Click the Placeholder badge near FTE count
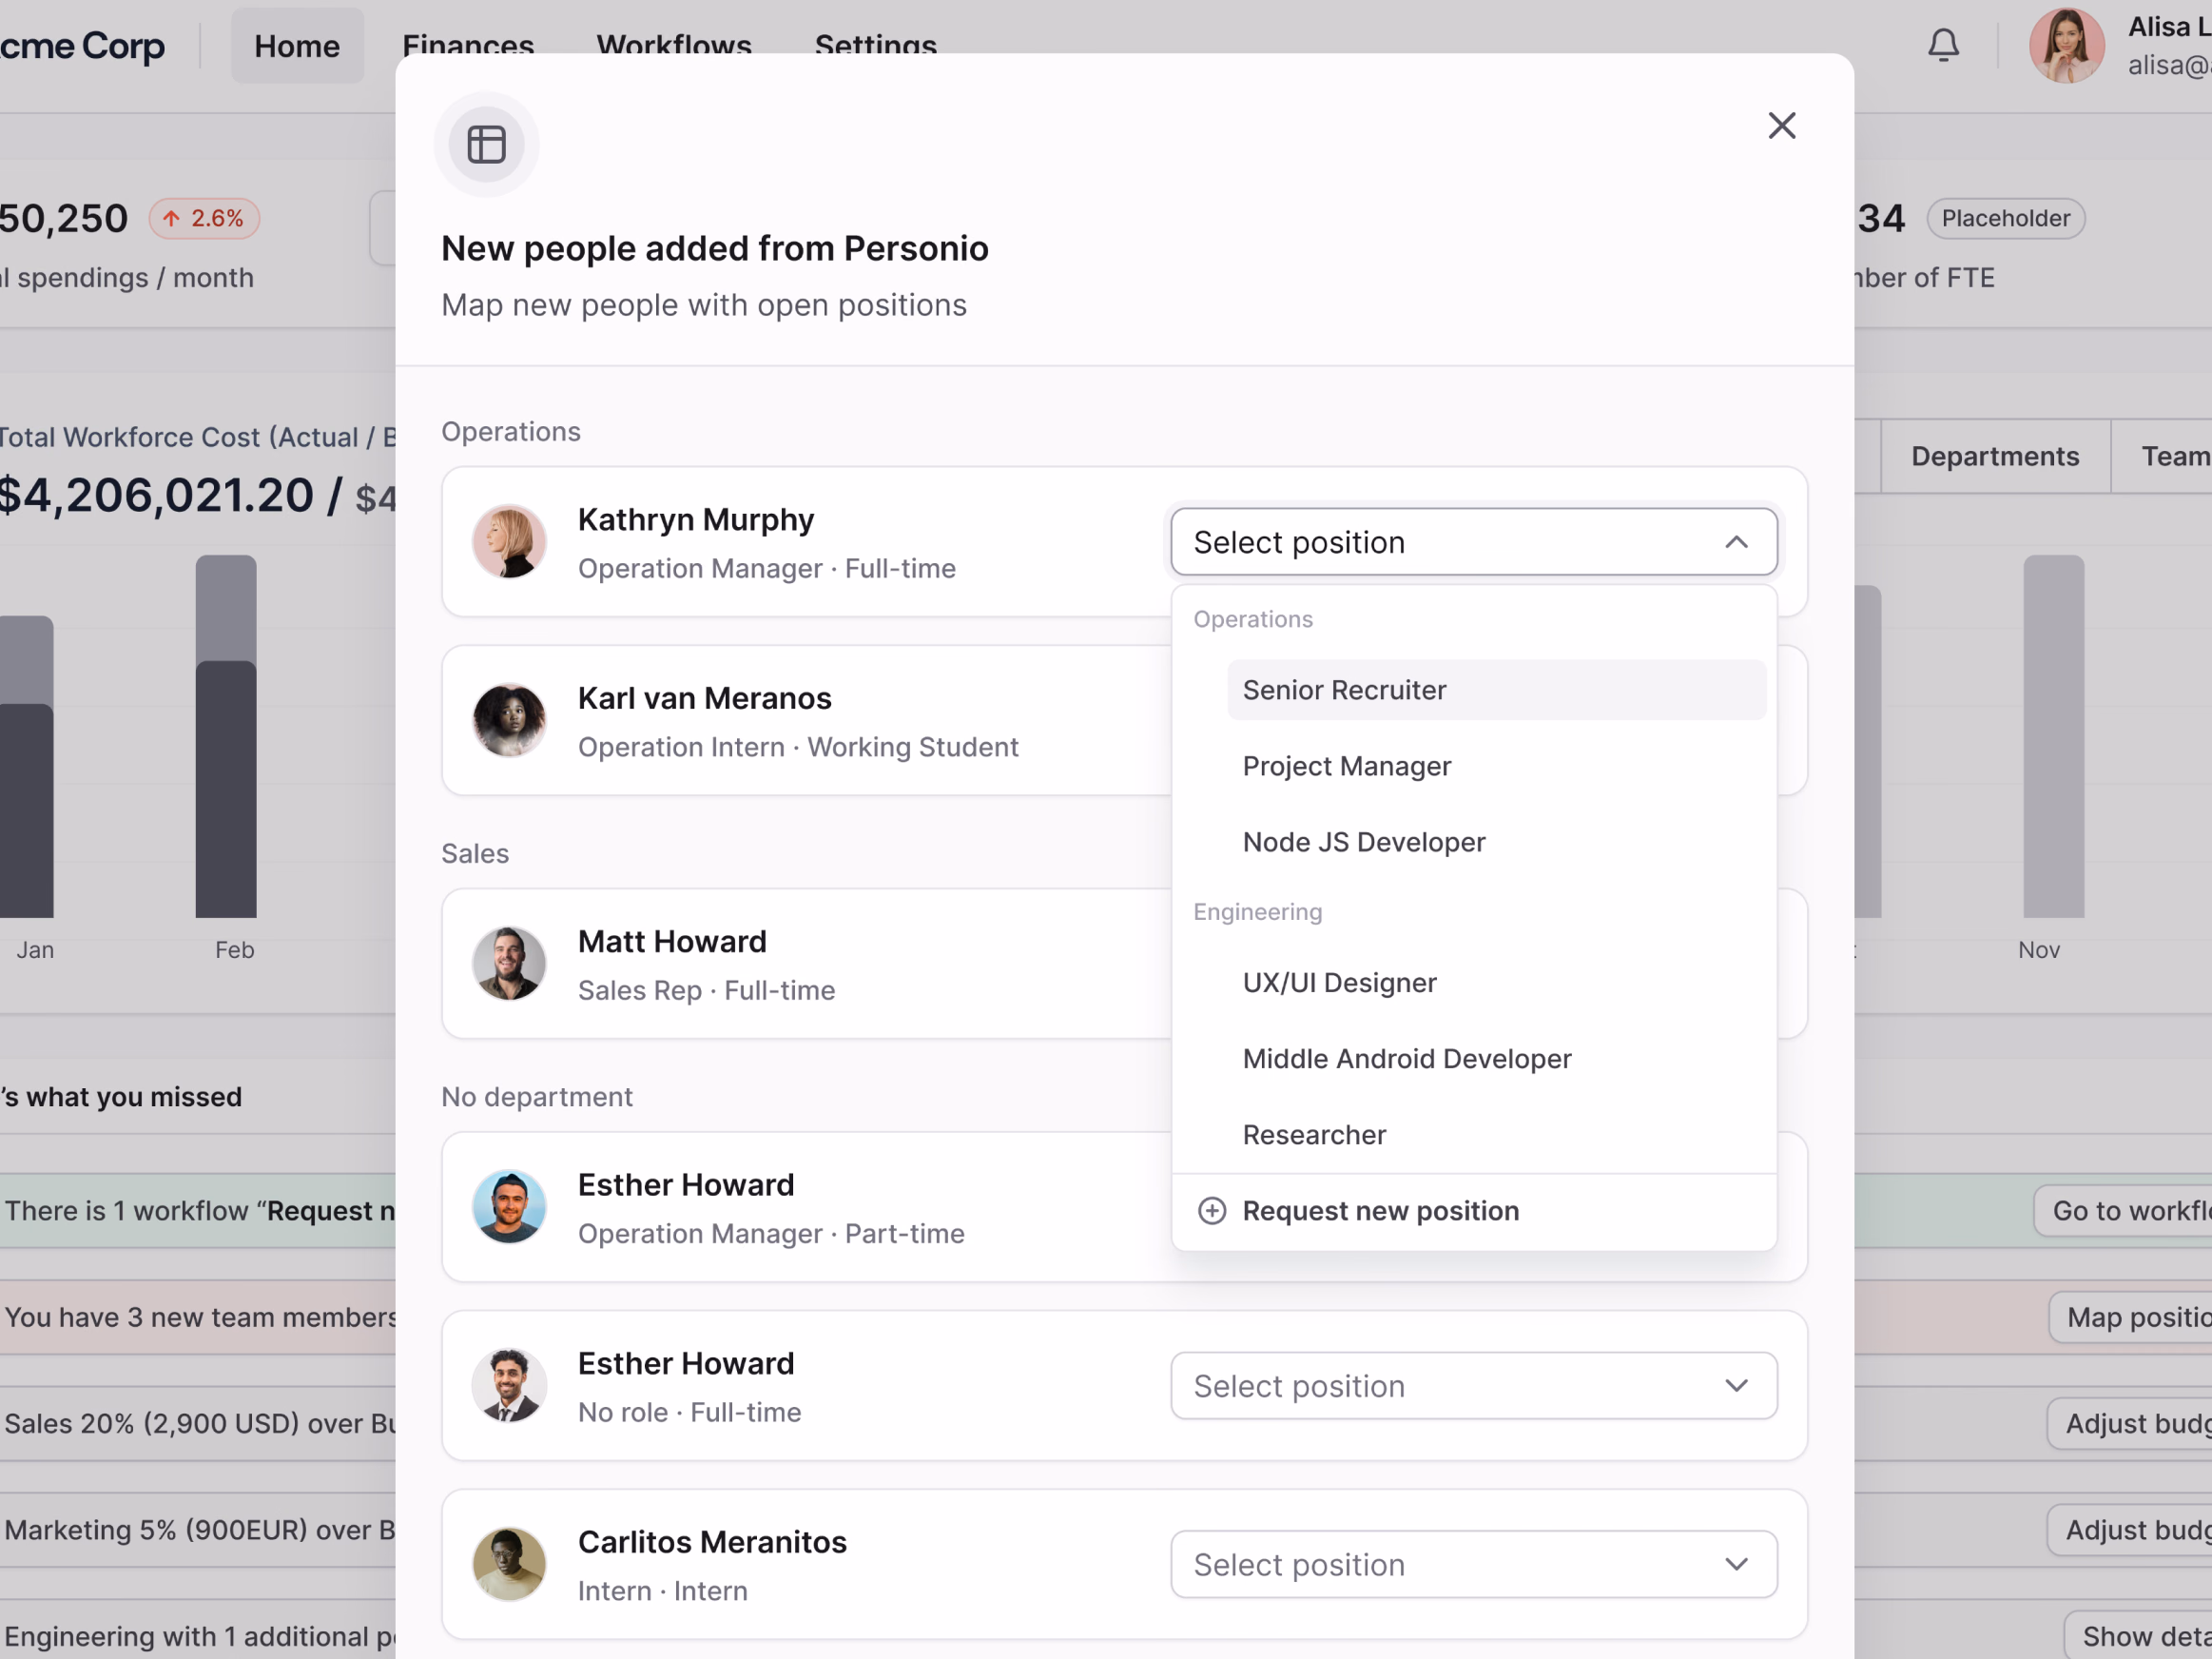 (2005, 218)
